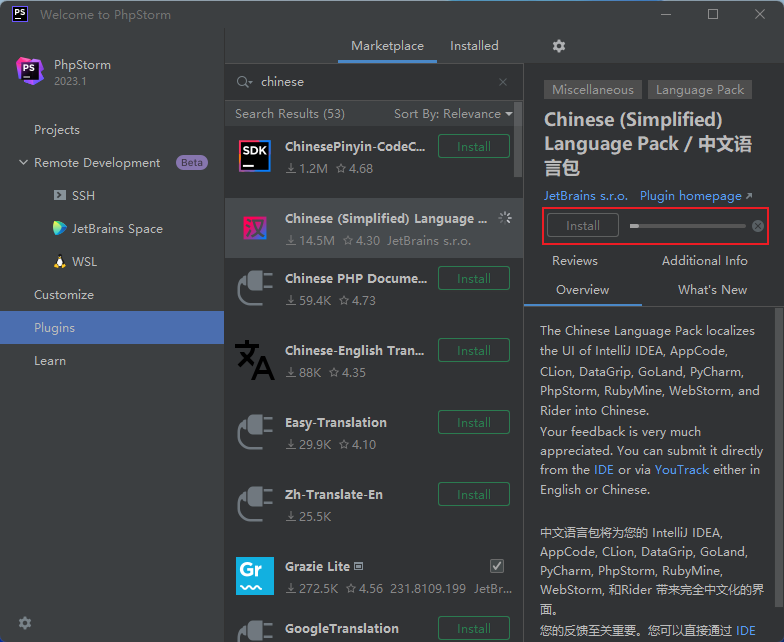Open plugin settings gear next to Installed tab
784x642 pixels.
[x=558, y=46]
